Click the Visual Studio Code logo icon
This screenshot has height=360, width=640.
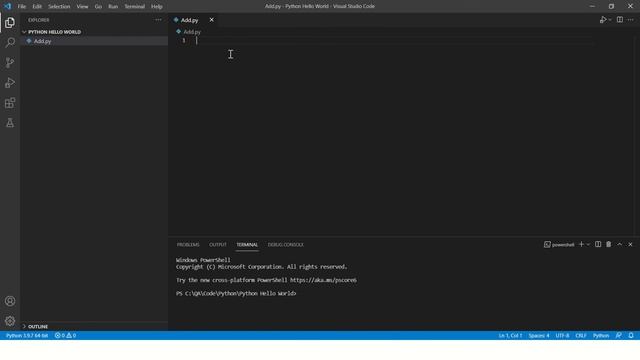tap(8, 6)
